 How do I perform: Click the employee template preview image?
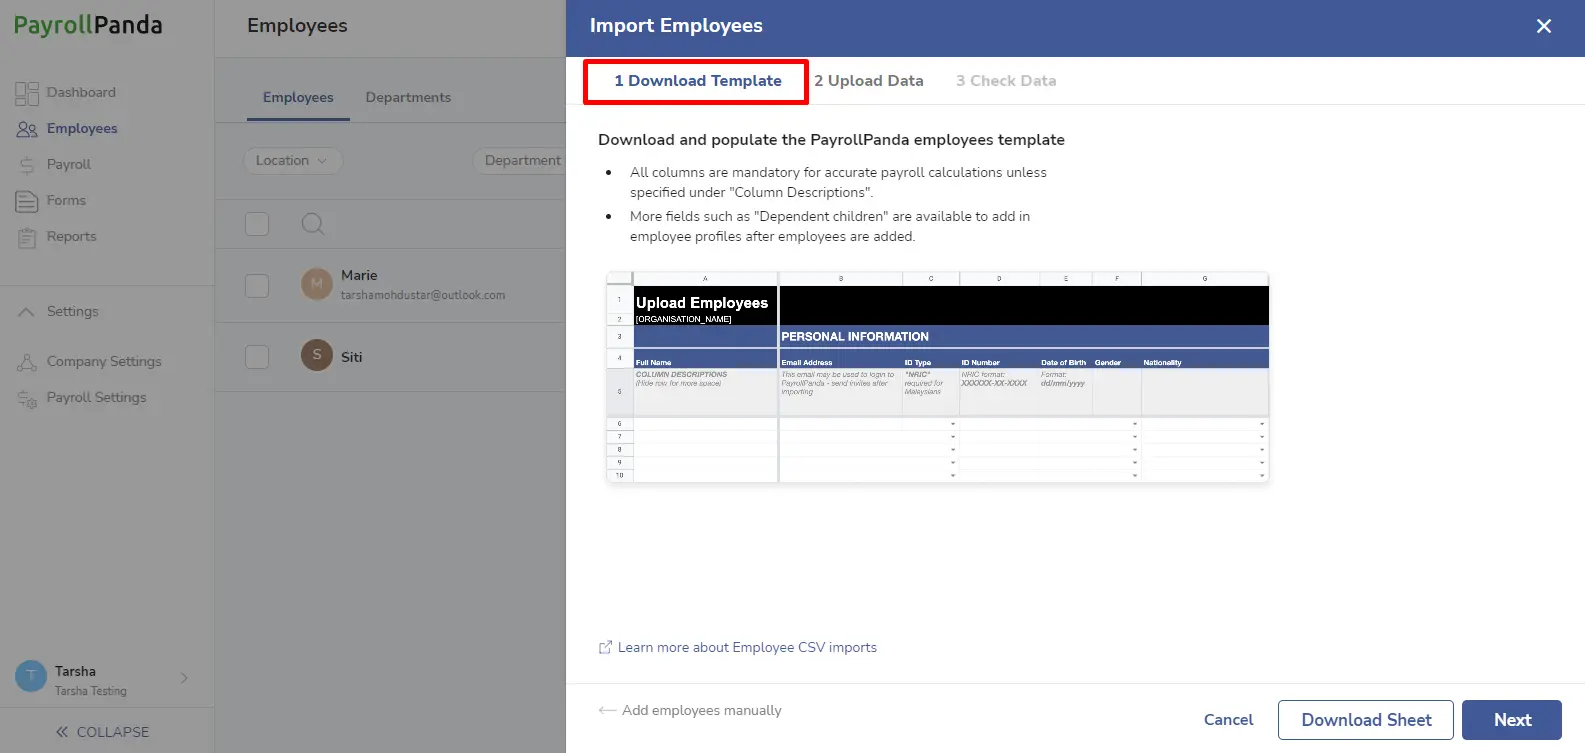tap(938, 378)
